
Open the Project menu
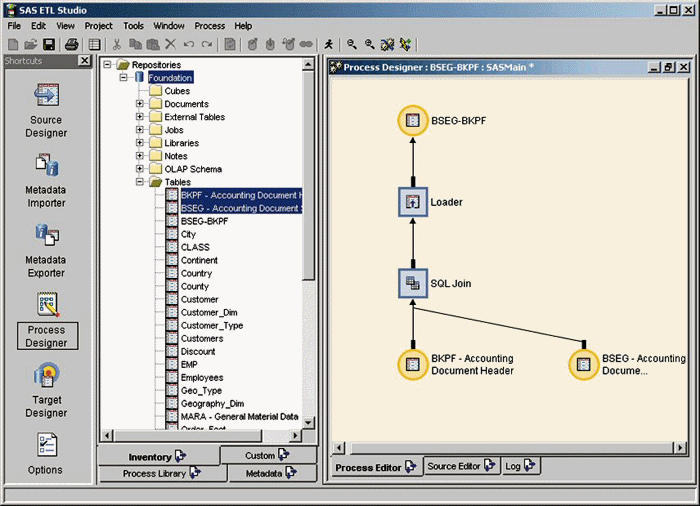pyautogui.click(x=99, y=26)
